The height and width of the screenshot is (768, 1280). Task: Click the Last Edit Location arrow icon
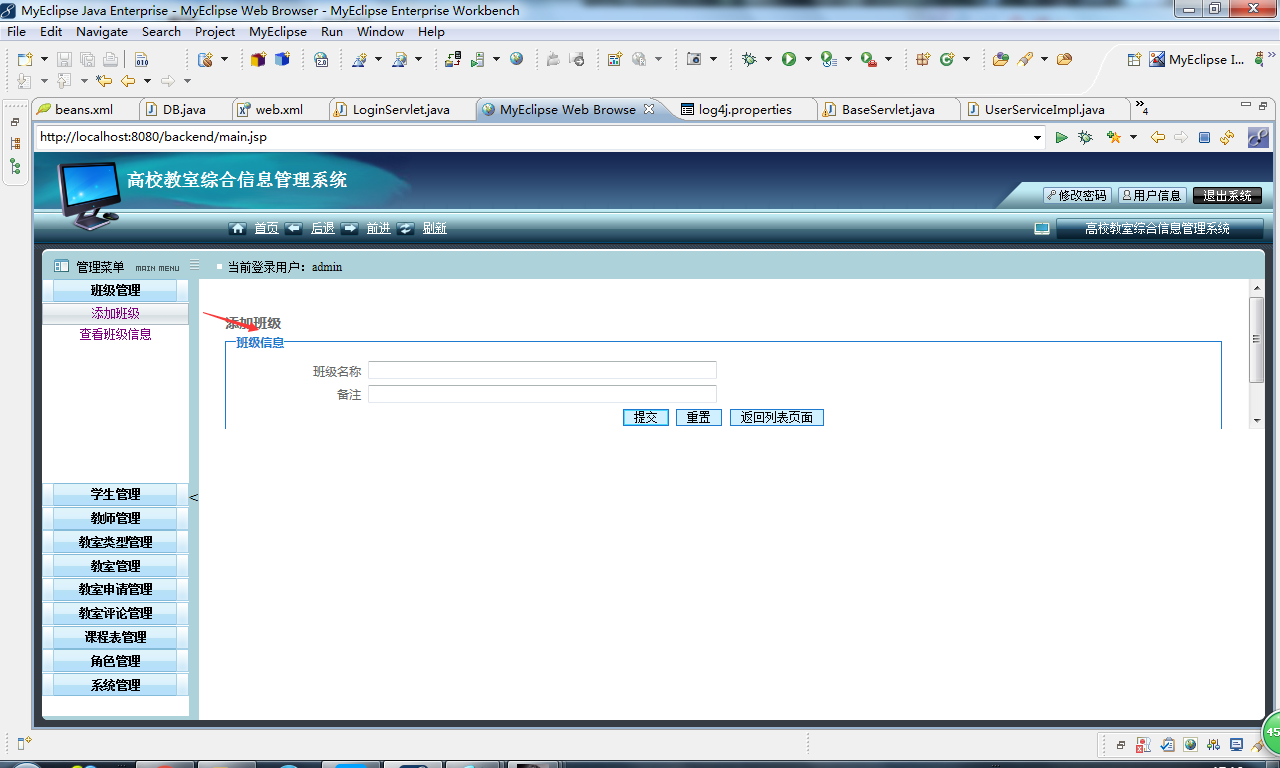[x=103, y=81]
